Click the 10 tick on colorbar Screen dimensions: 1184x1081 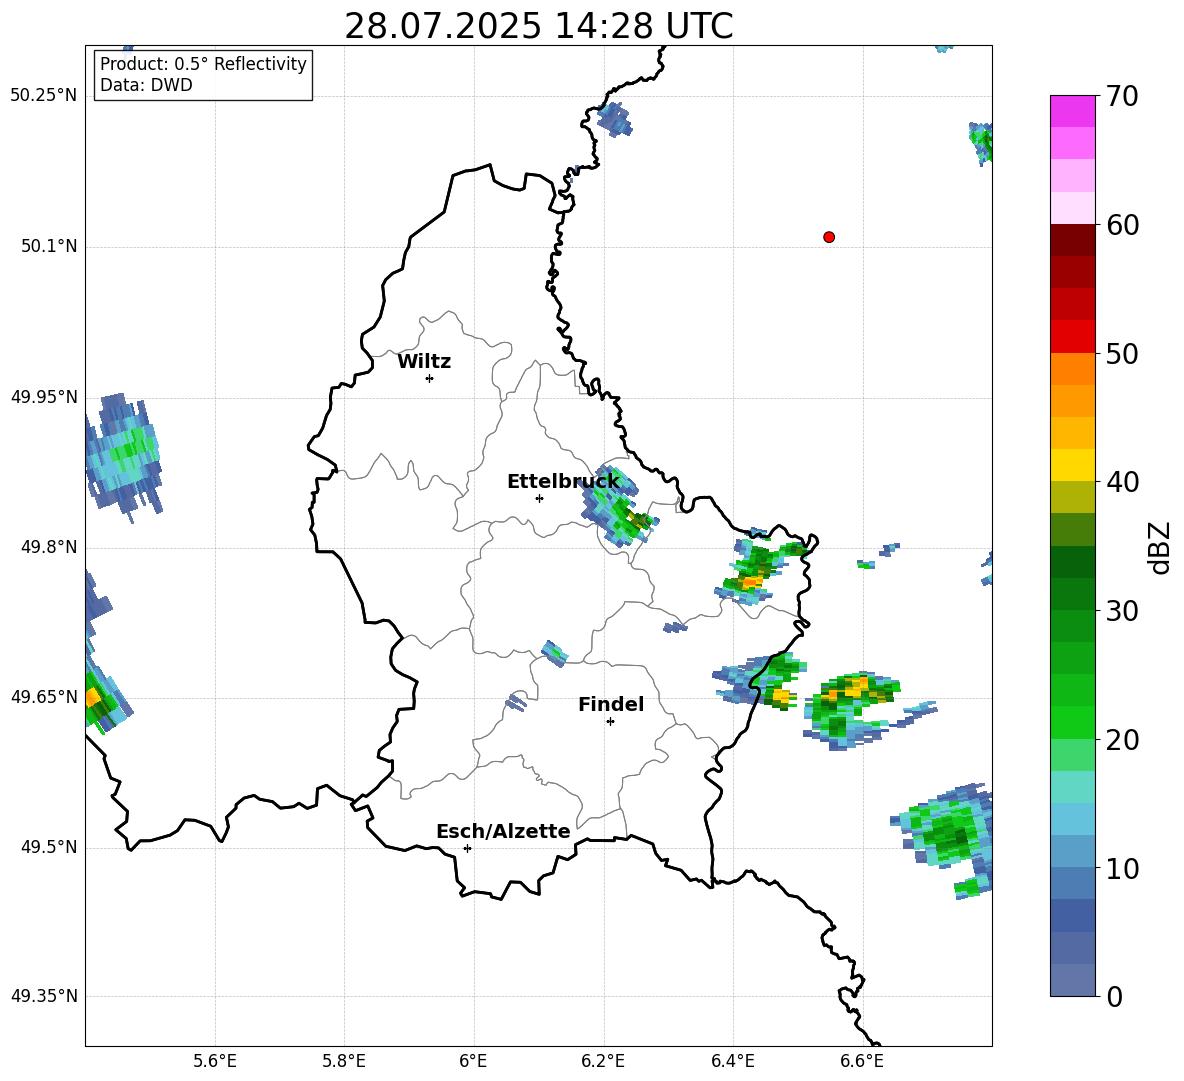point(1122,868)
